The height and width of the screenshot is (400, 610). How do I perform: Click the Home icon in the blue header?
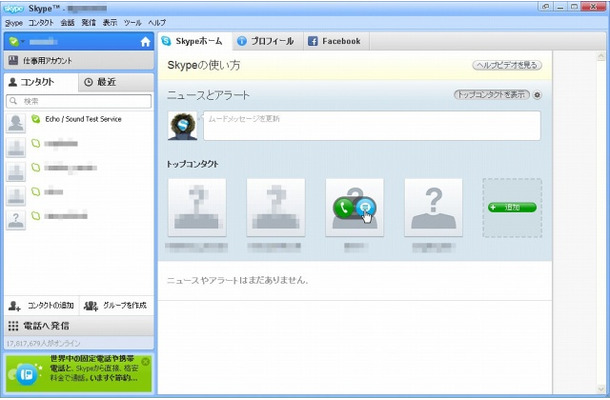click(x=145, y=42)
